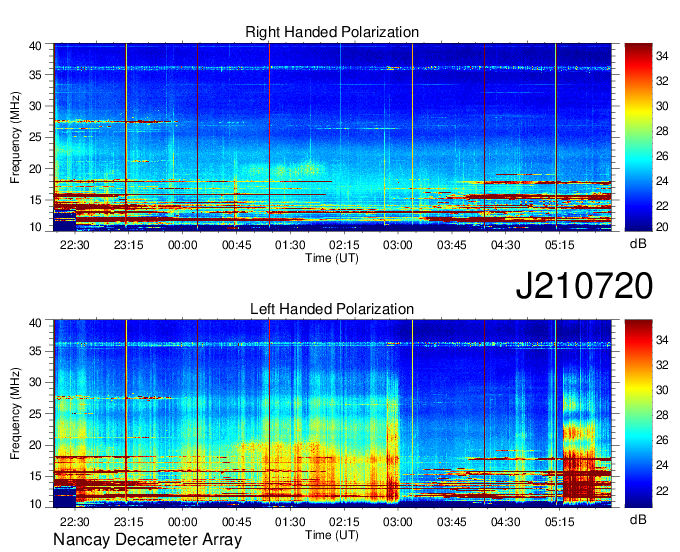The height and width of the screenshot is (552, 680).
Task: Click the bottom plot's Time (UT) axis label
Action: point(332,535)
